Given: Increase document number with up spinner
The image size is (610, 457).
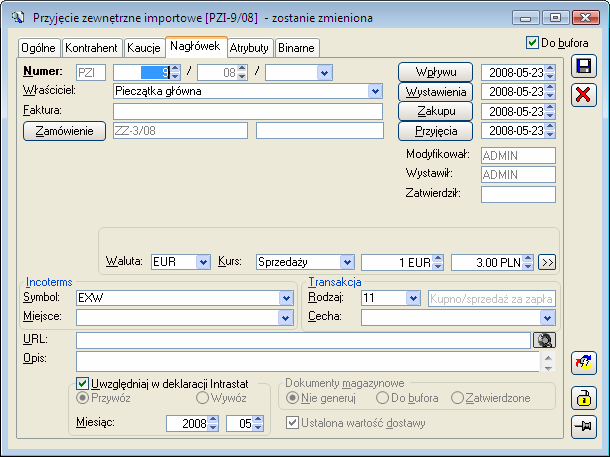Looking at the screenshot, I should pyautogui.click(x=175, y=69).
